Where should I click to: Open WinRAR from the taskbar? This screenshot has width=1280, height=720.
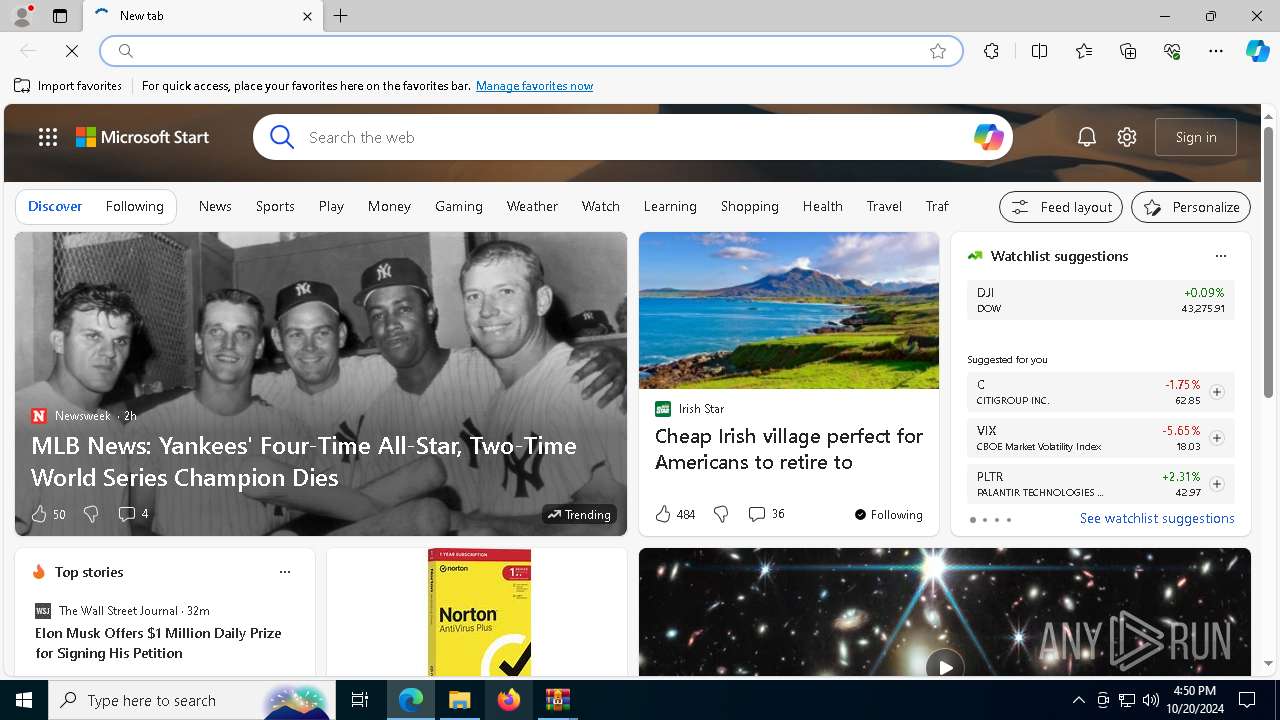[557, 700]
